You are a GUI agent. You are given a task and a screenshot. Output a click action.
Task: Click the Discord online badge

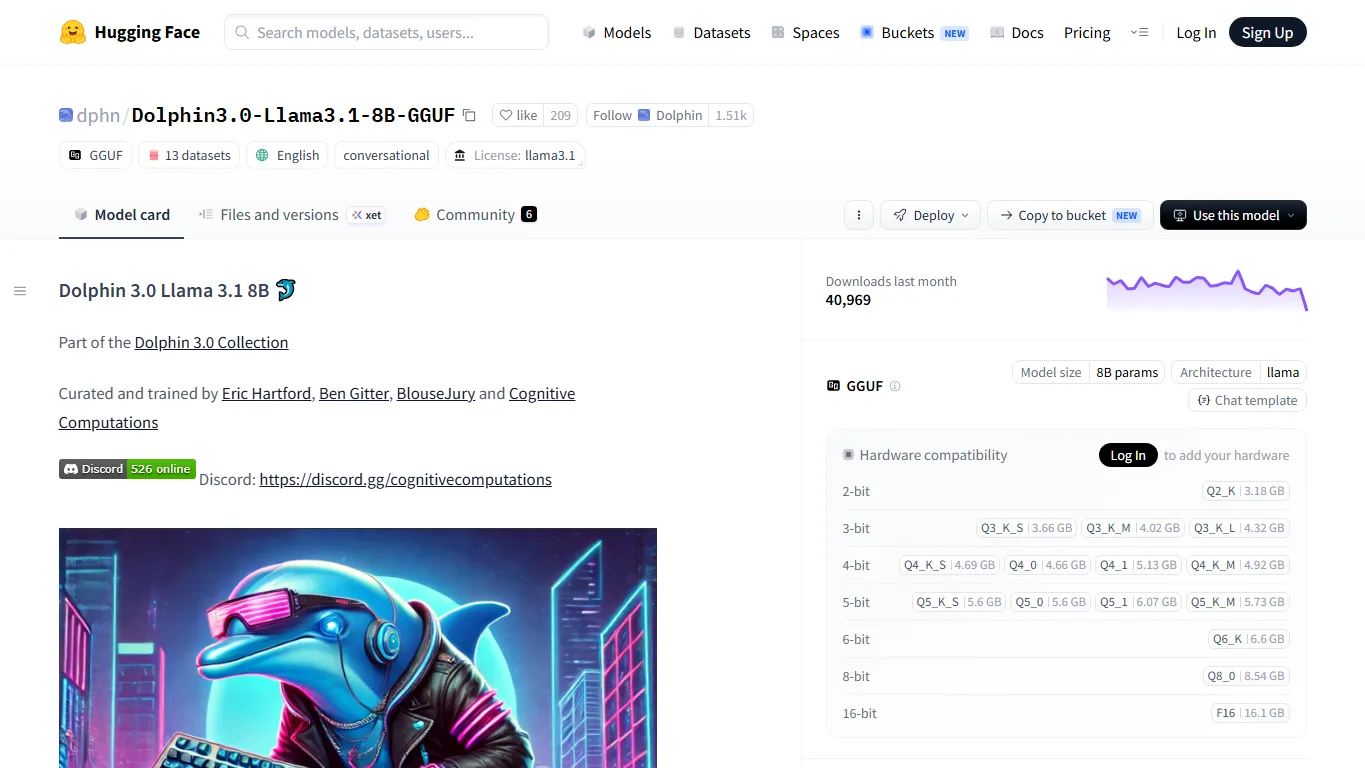click(x=127, y=469)
